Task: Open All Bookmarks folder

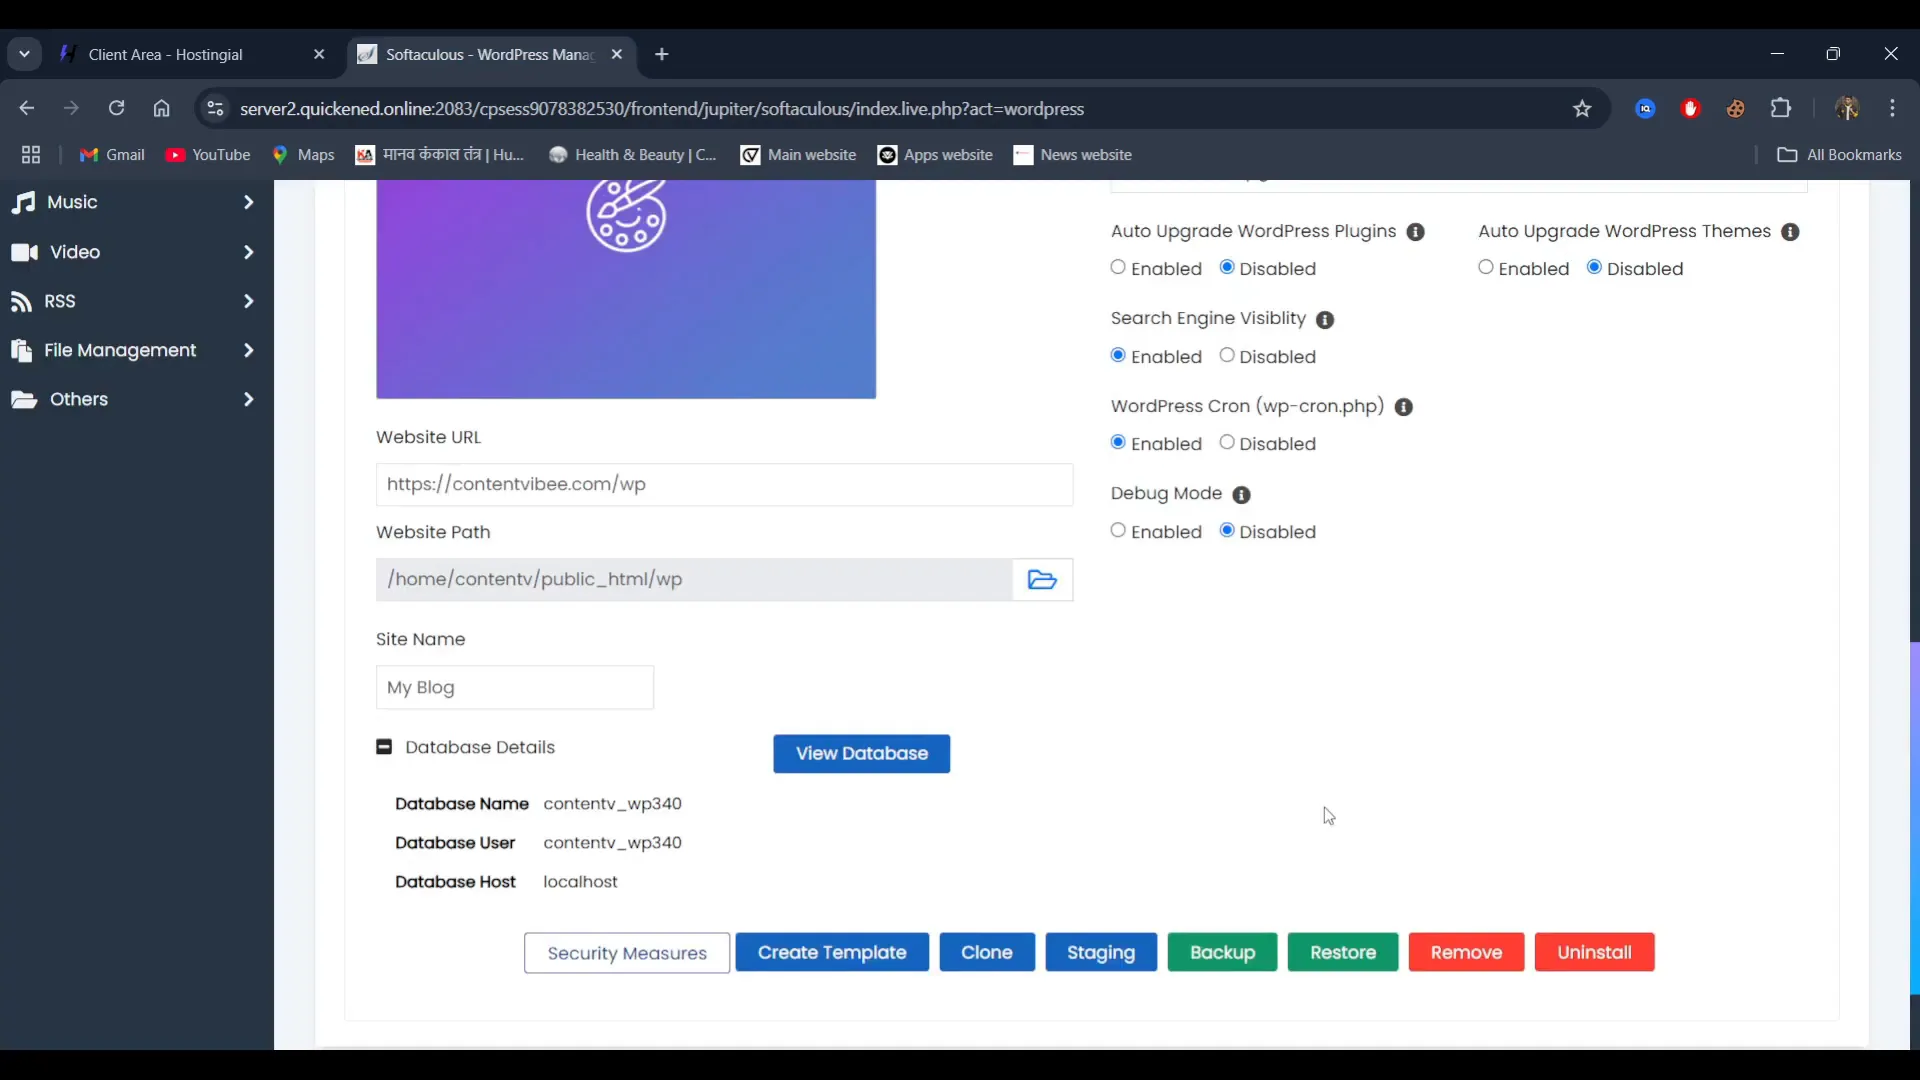Action: (1839, 155)
